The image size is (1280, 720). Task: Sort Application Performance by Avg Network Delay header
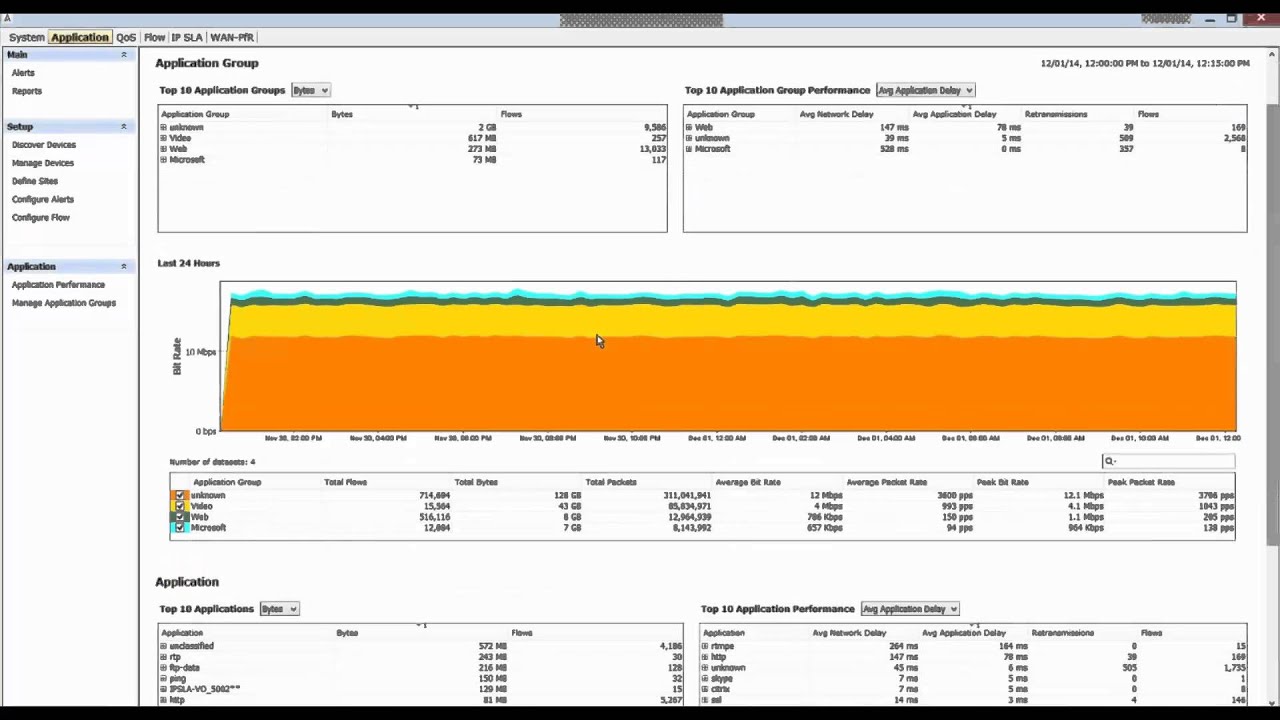click(x=849, y=633)
